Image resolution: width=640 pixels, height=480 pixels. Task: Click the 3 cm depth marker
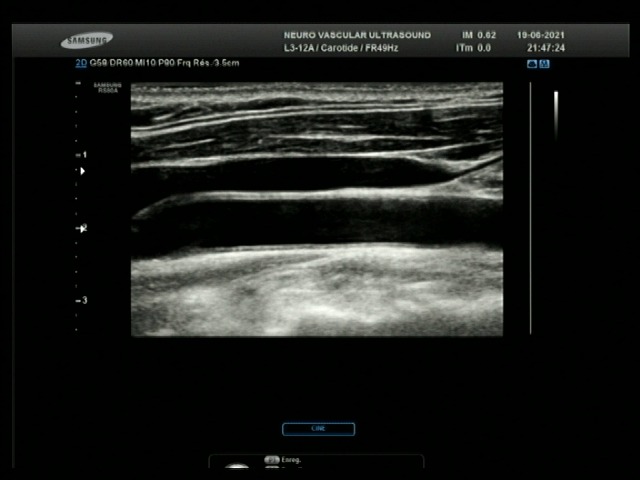coord(83,300)
